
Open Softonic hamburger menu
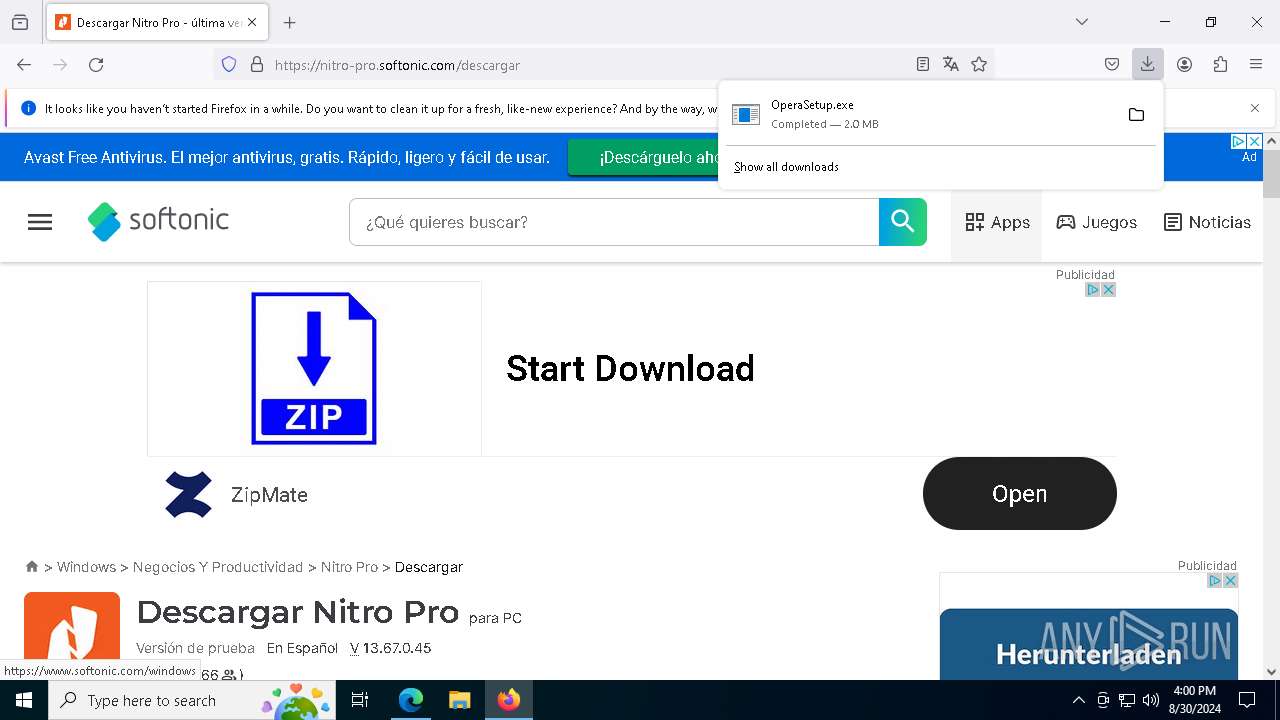(40, 222)
